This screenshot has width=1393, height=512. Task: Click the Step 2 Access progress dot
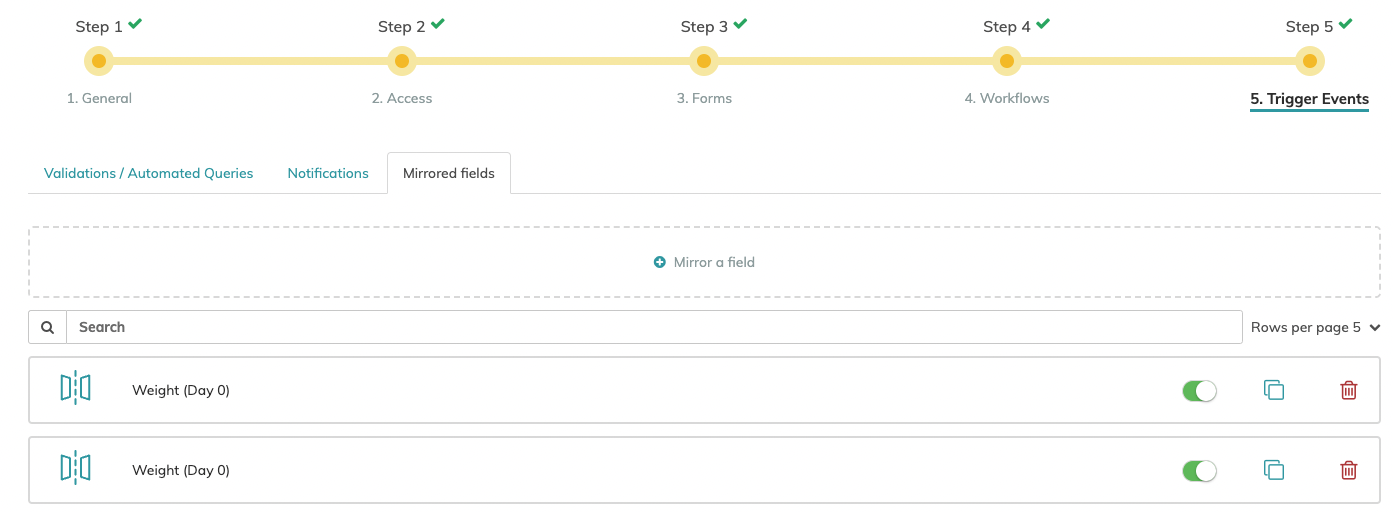401,61
